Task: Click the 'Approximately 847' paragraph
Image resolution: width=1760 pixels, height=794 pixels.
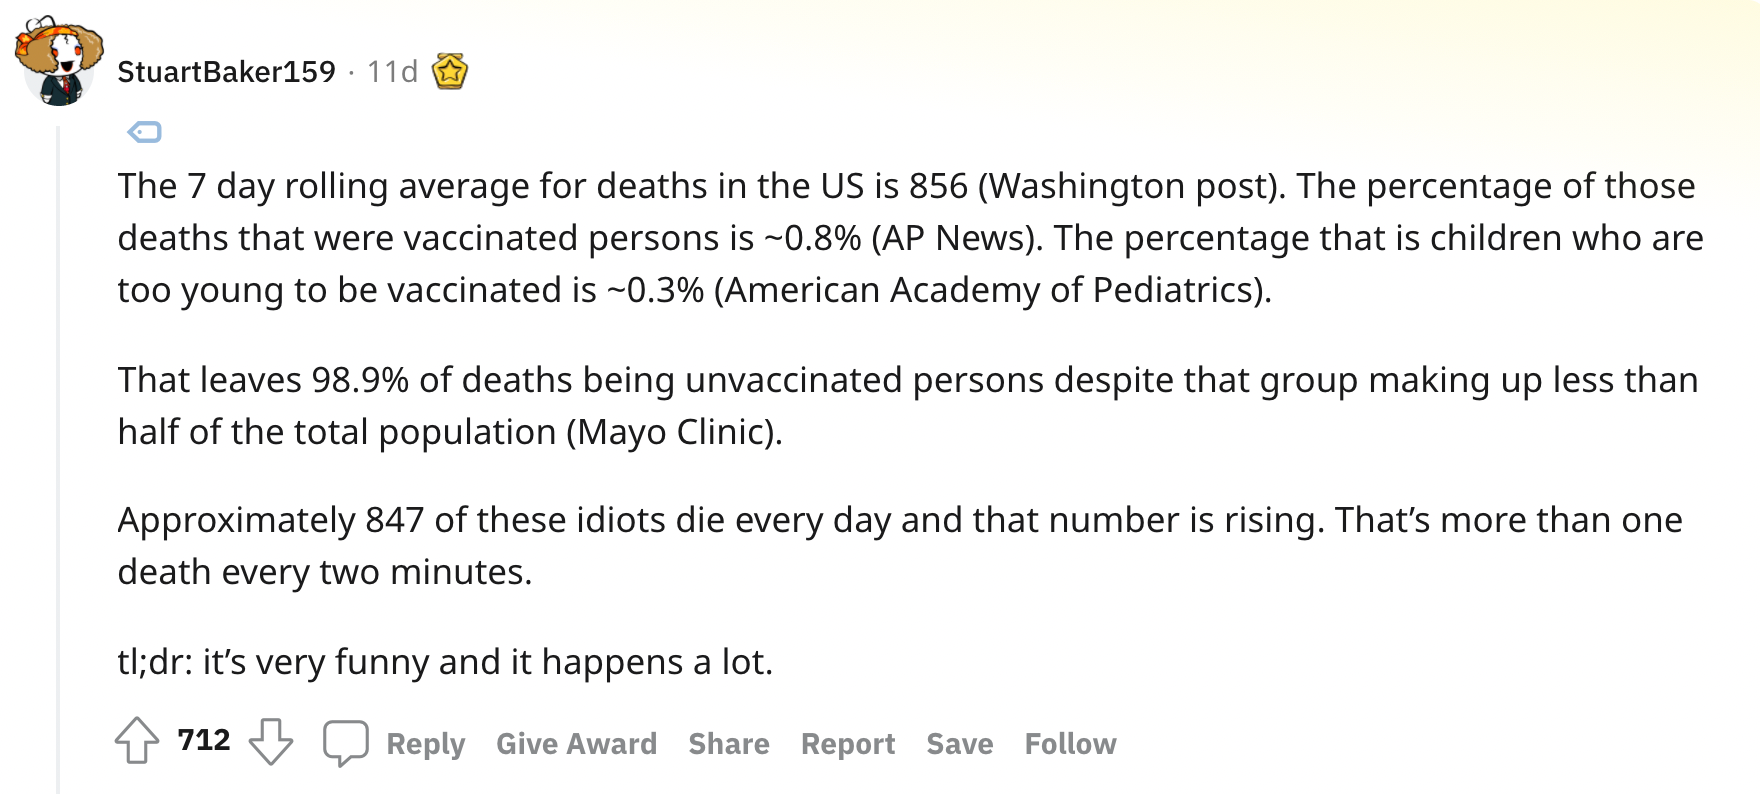Action: [x=900, y=546]
